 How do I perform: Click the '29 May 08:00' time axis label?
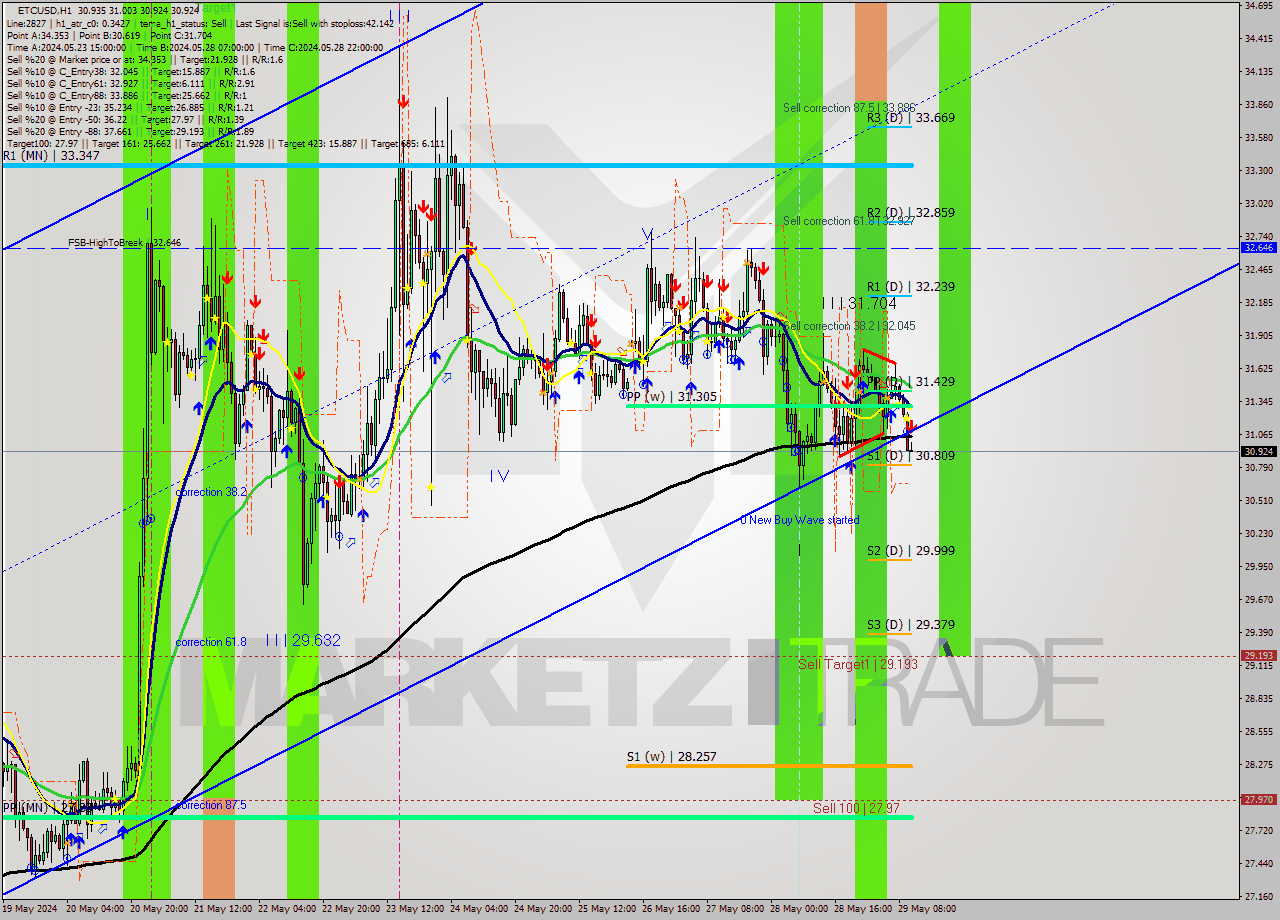coord(925,909)
